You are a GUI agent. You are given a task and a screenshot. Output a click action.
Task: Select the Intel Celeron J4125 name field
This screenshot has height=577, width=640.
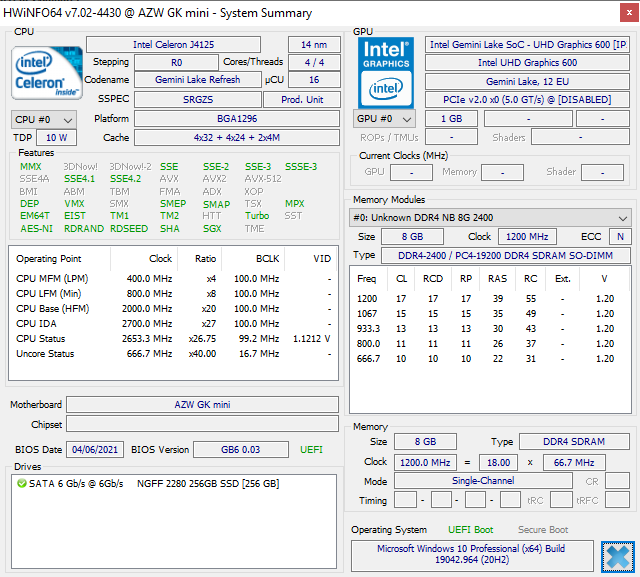173,44
